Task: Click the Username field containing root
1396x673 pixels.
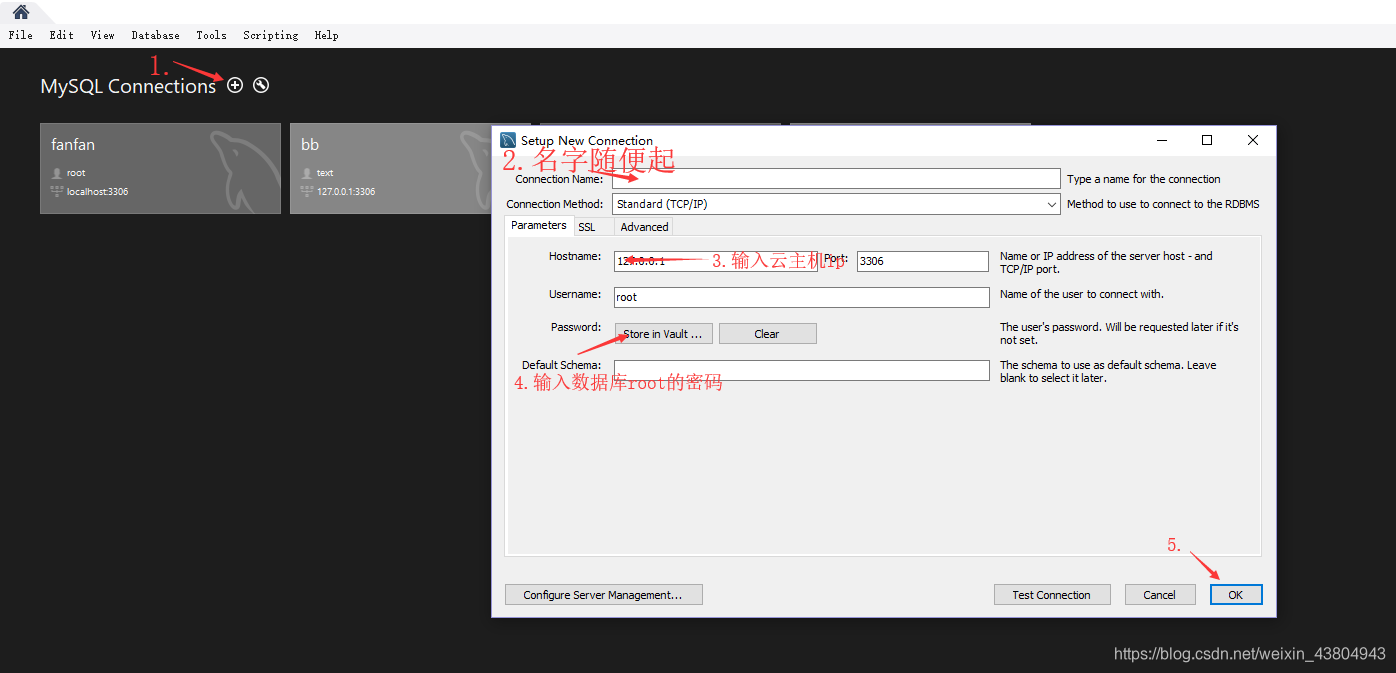Action: point(801,297)
